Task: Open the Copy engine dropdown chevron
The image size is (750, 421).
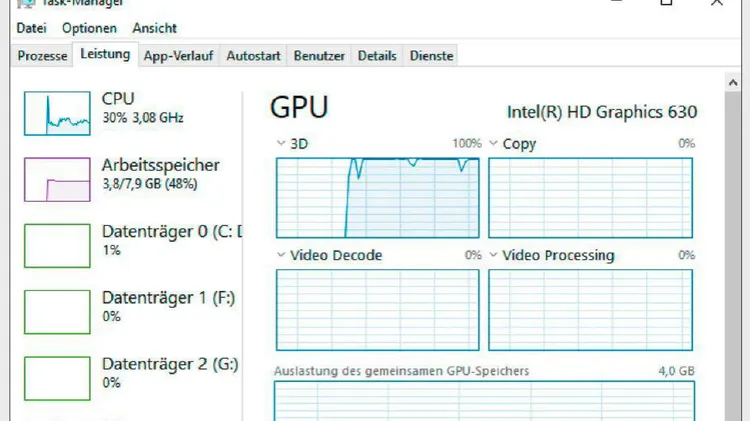Action: (x=494, y=144)
